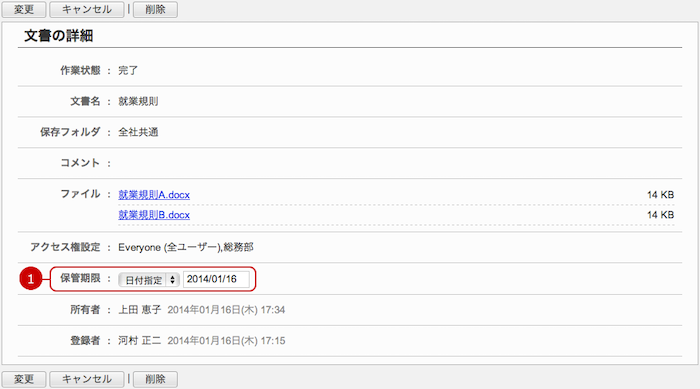This screenshot has height=389, width=700.
Task: Select the access setting Everyone (全ユーザー),総務部
Action: [186, 247]
